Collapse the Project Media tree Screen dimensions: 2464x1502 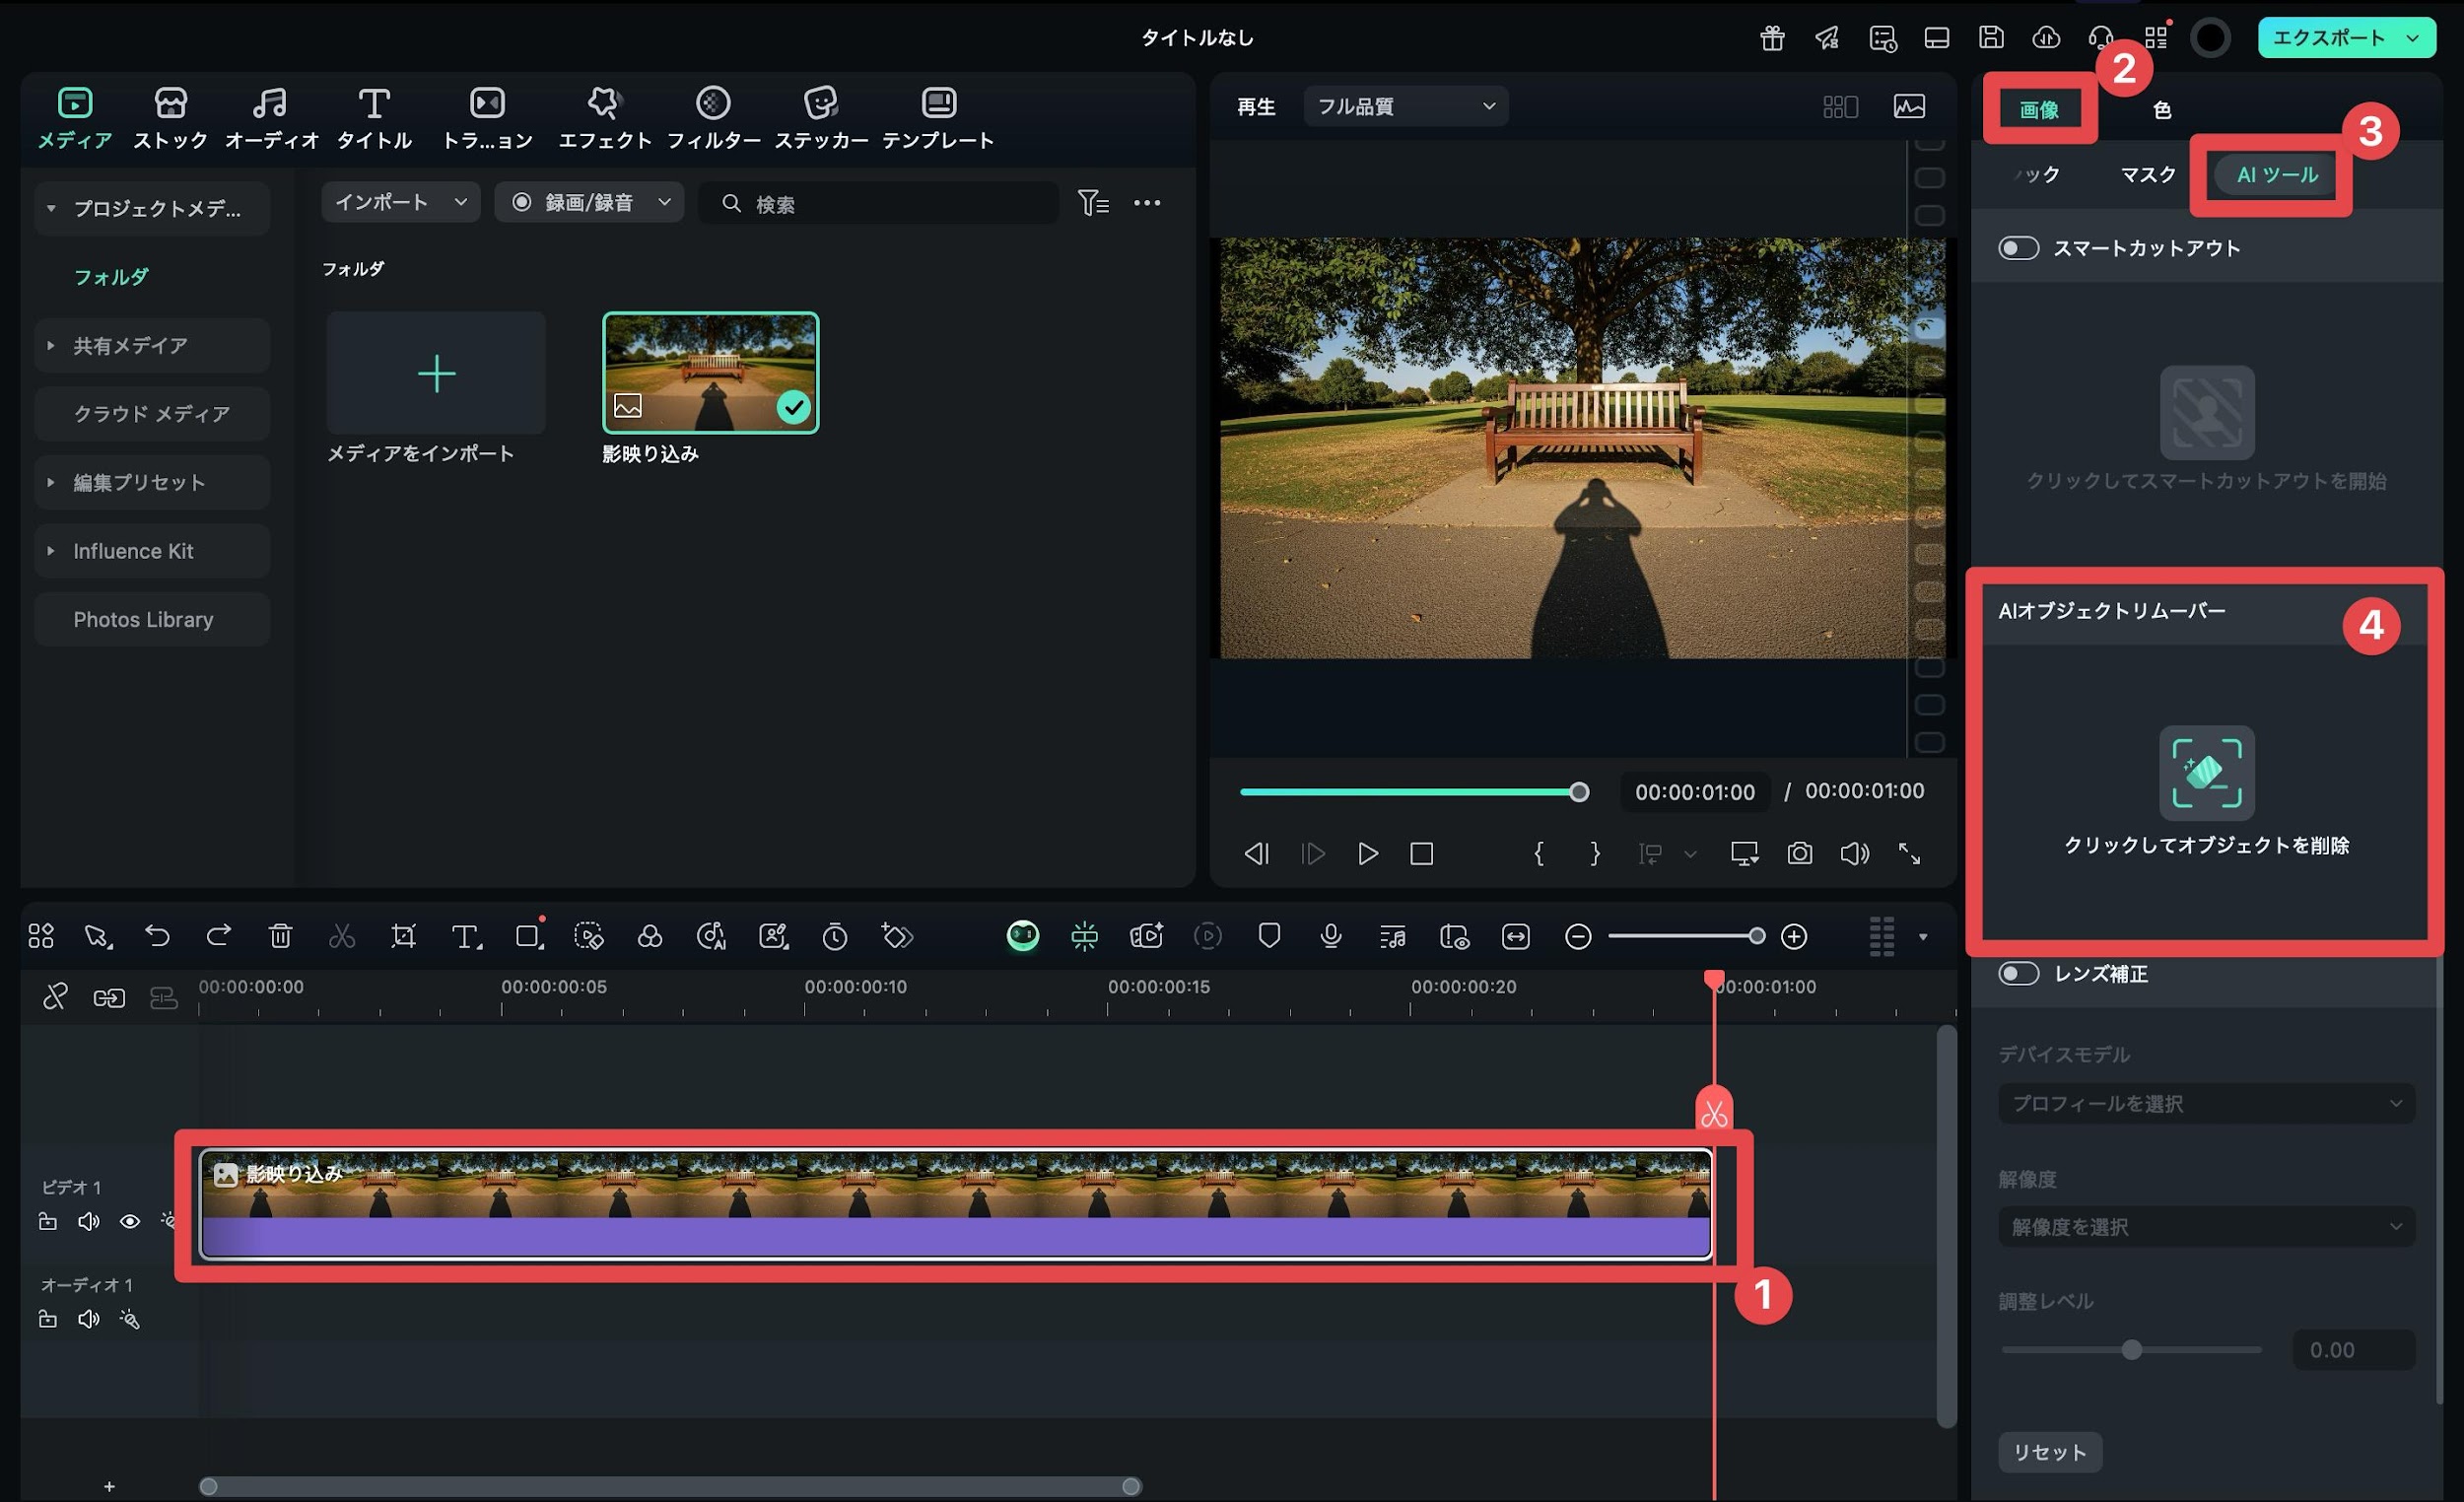(x=50, y=208)
